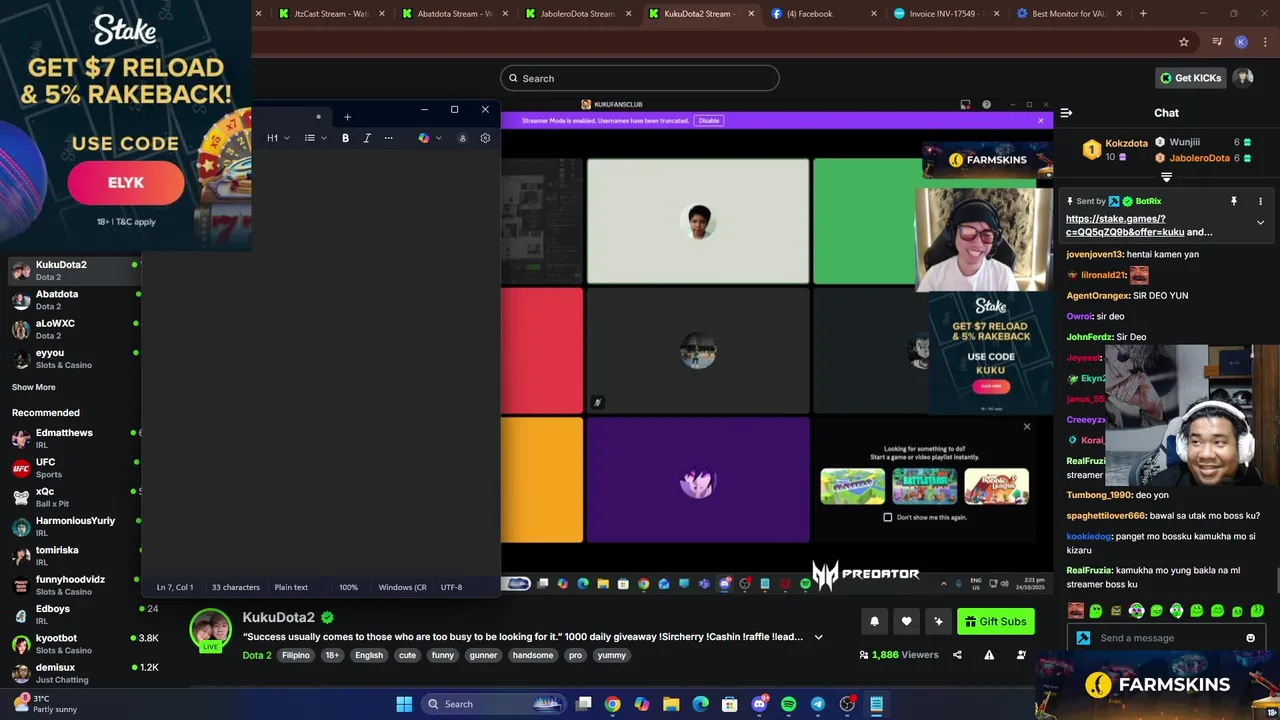Click the Copilot icon in Notepad
Screen dimensions: 1280x720
(424, 138)
